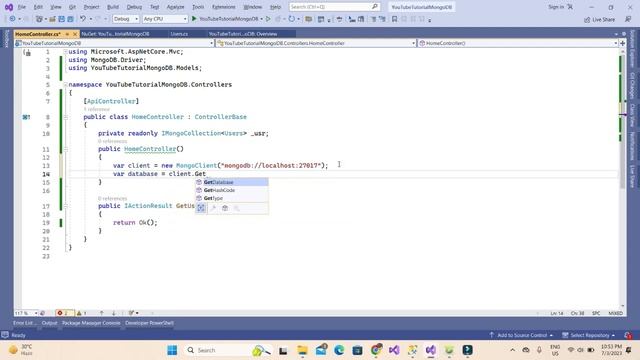Click Select Repository in status bar
This screenshot has height=360, width=640.
click(x=589, y=335)
